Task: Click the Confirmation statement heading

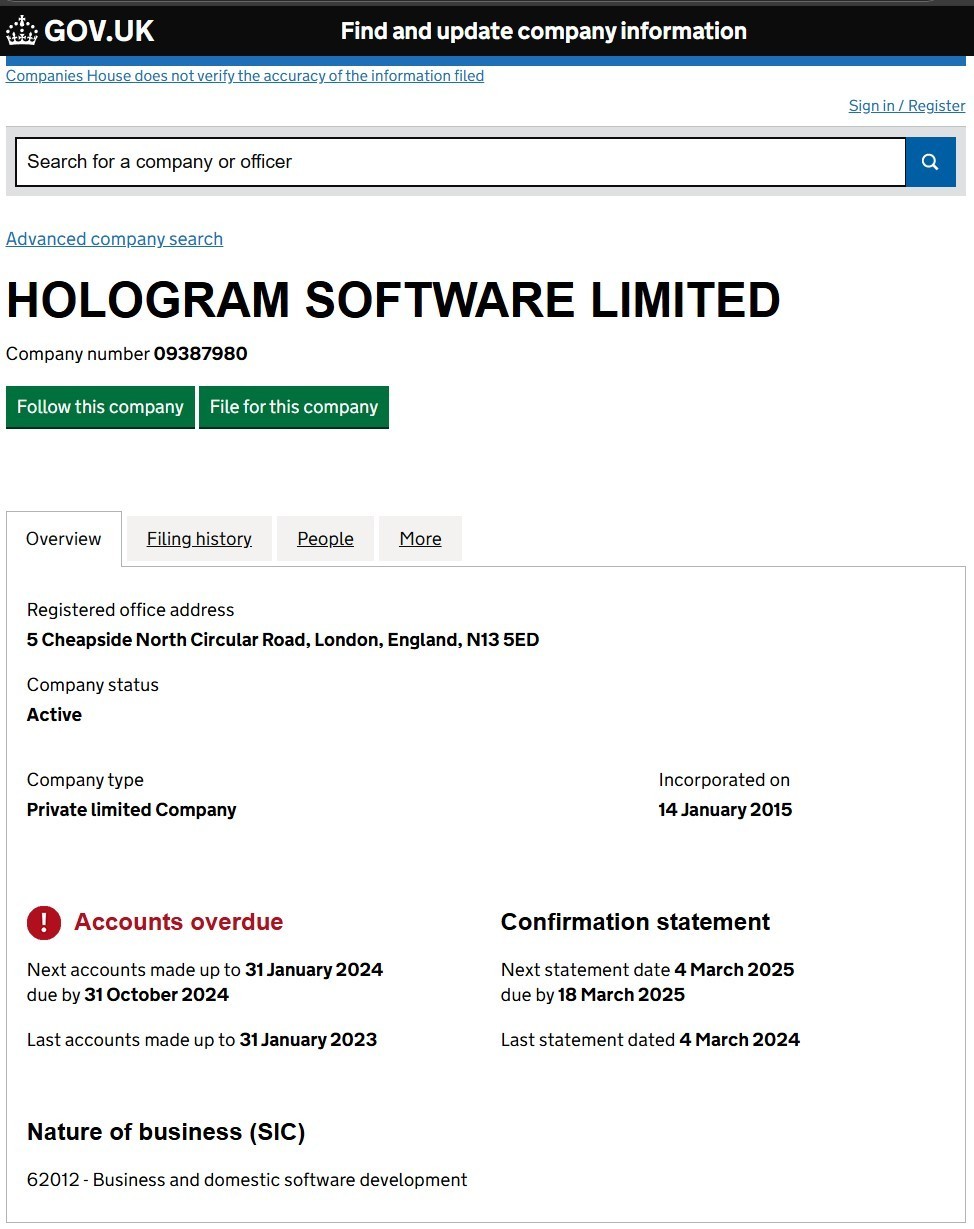Action: click(x=635, y=922)
